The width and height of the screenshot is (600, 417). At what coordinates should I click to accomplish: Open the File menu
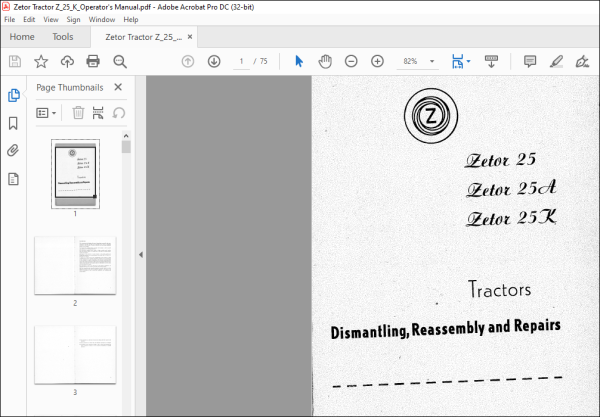click(x=10, y=20)
